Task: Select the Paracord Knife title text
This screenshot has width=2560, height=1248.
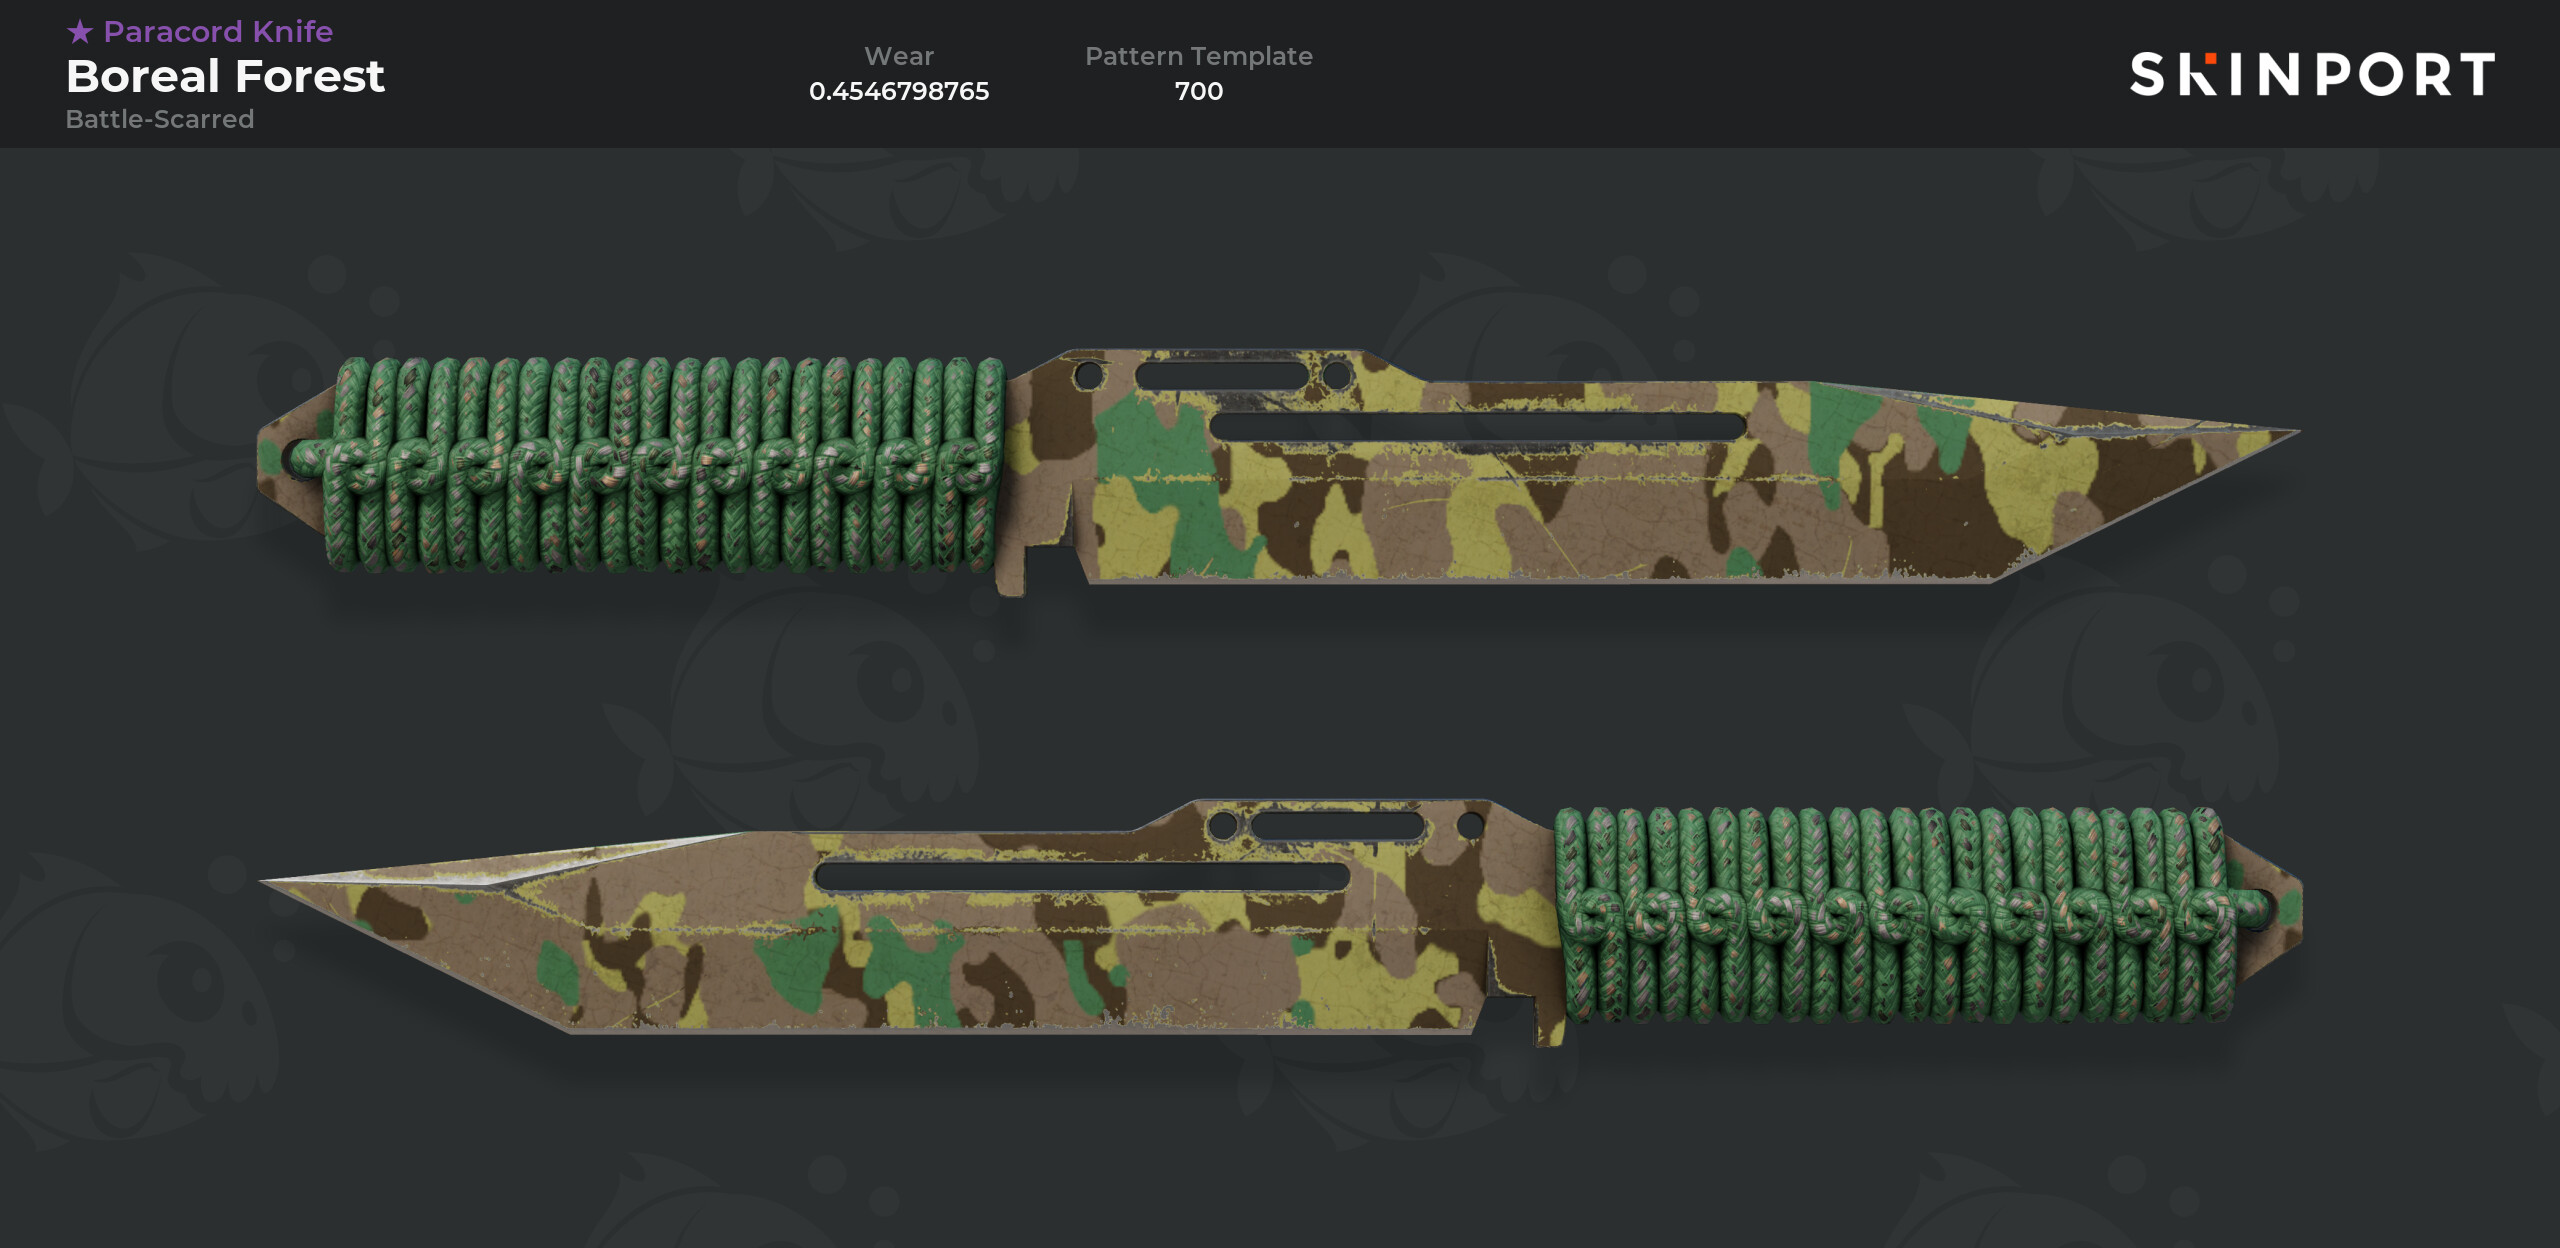Action: tap(218, 32)
